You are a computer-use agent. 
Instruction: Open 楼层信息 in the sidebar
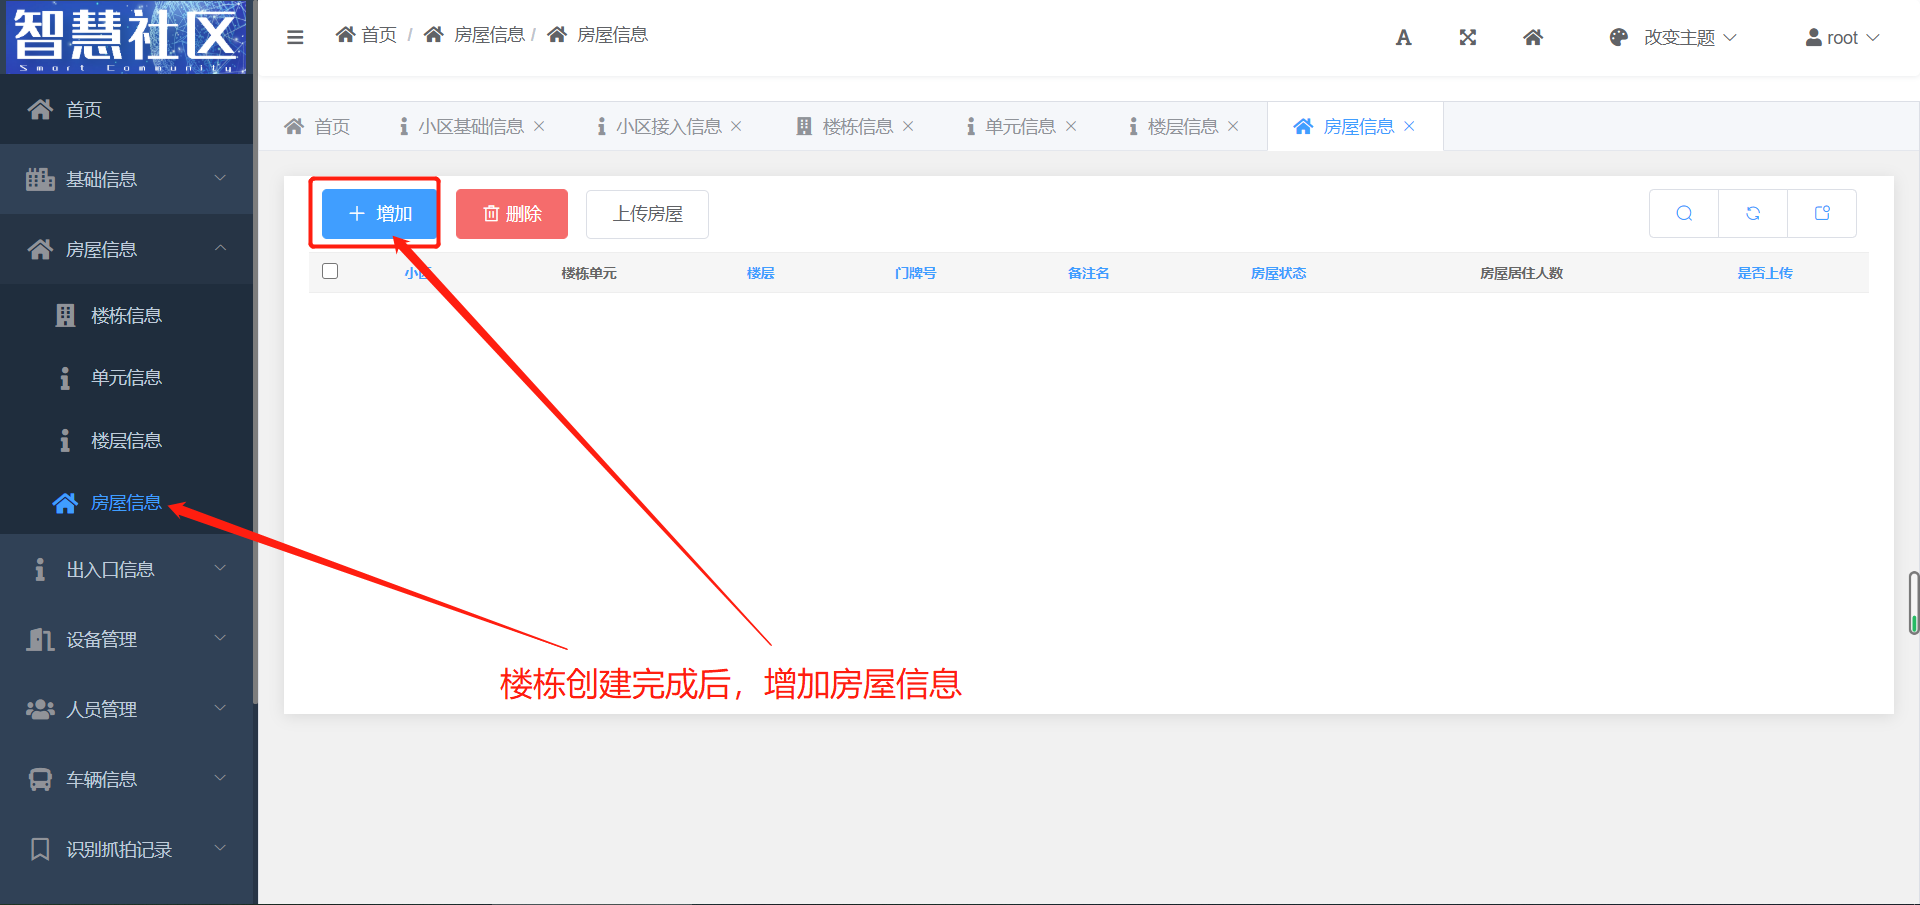[126, 440]
